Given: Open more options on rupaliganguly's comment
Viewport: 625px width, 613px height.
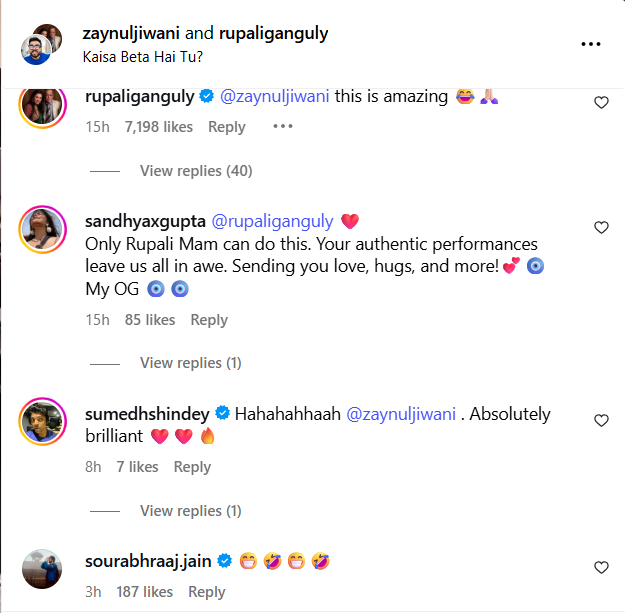Looking at the screenshot, I should tap(283, 127).
